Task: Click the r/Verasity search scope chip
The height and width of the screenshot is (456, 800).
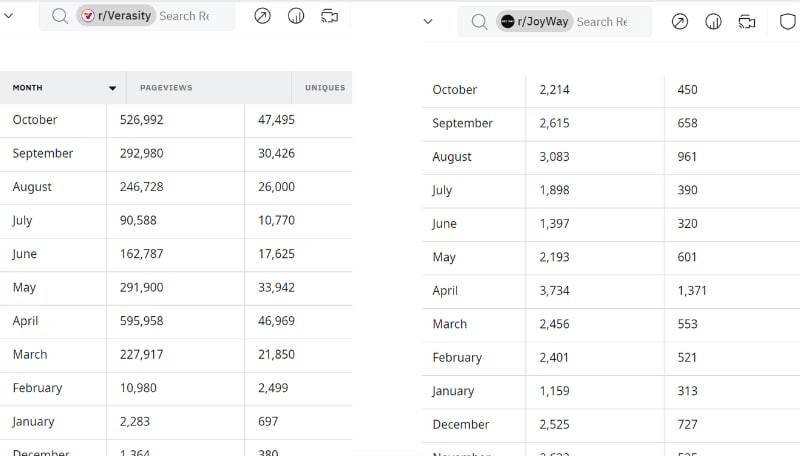Action: 116,16
